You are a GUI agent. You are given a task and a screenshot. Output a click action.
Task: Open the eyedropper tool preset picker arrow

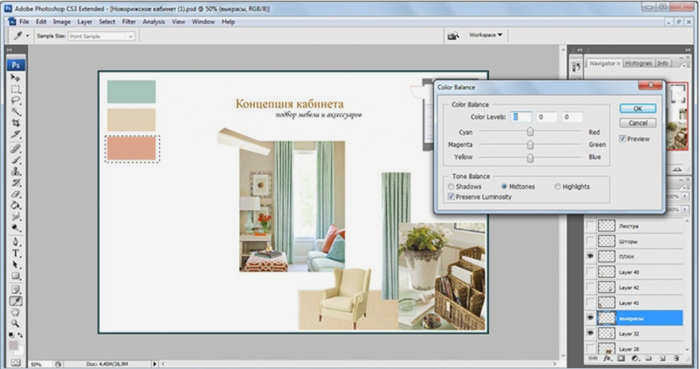pos(28,36)
